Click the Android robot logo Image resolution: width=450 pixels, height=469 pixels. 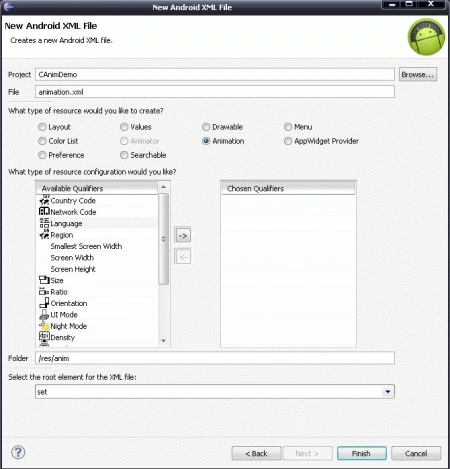coord(426,37)
